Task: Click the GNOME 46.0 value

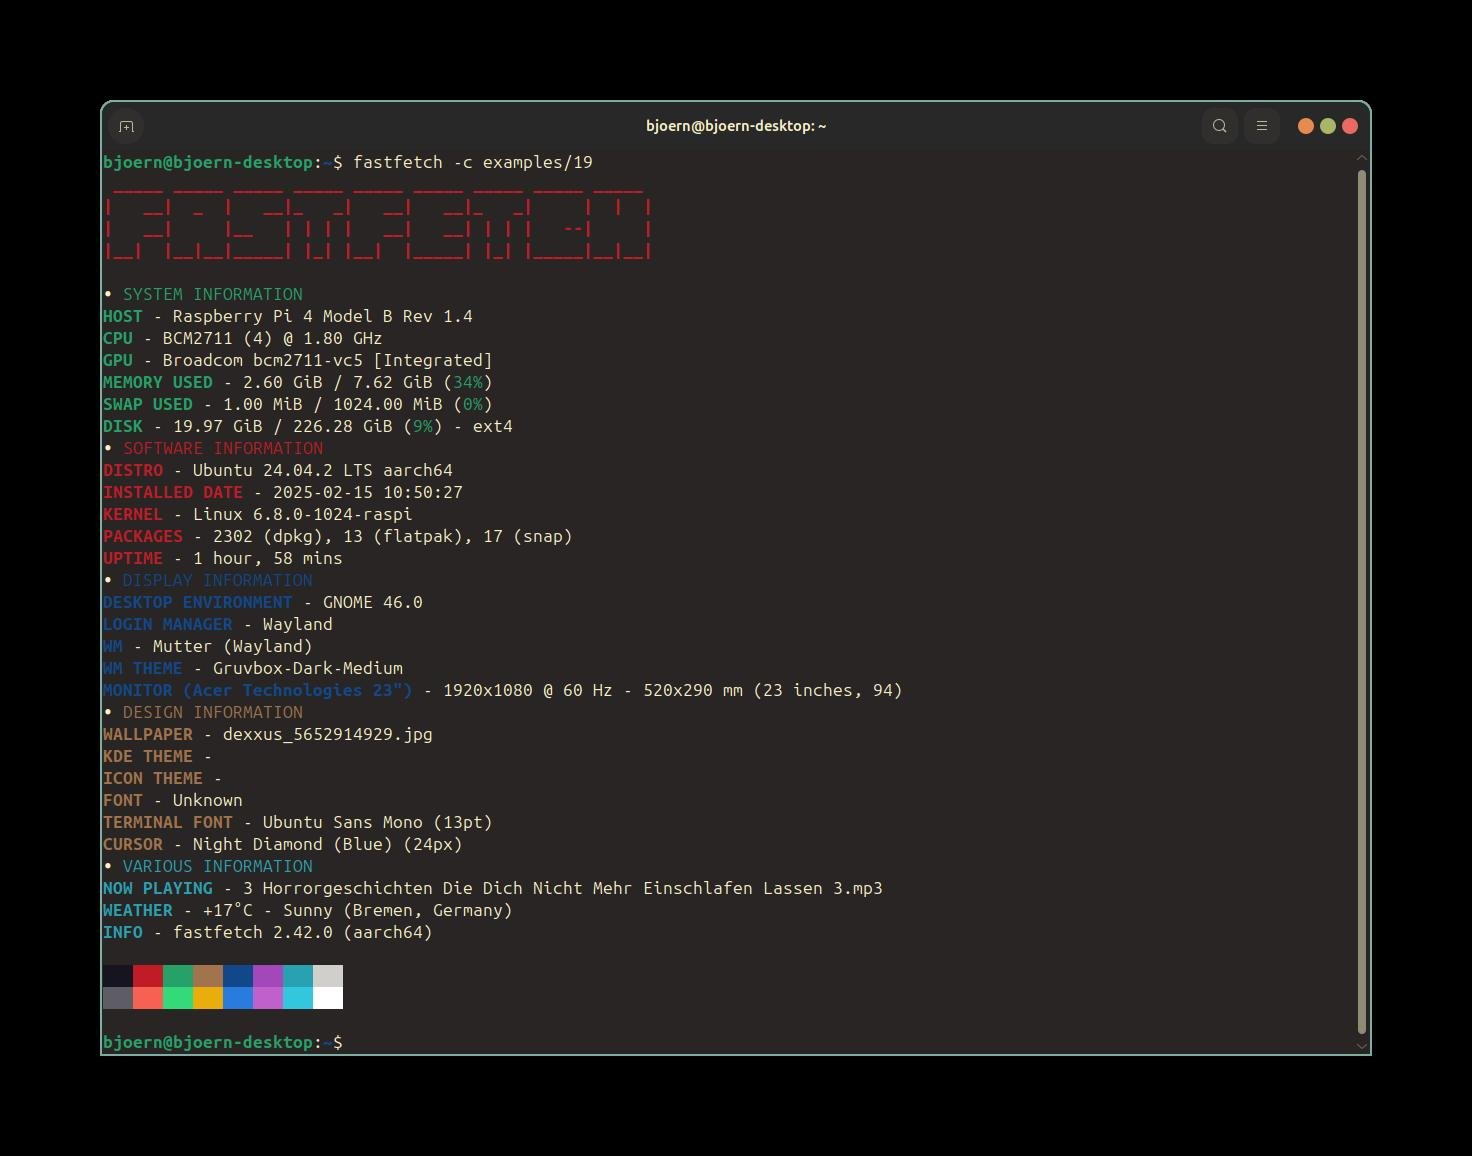Action: pos(373,602)
